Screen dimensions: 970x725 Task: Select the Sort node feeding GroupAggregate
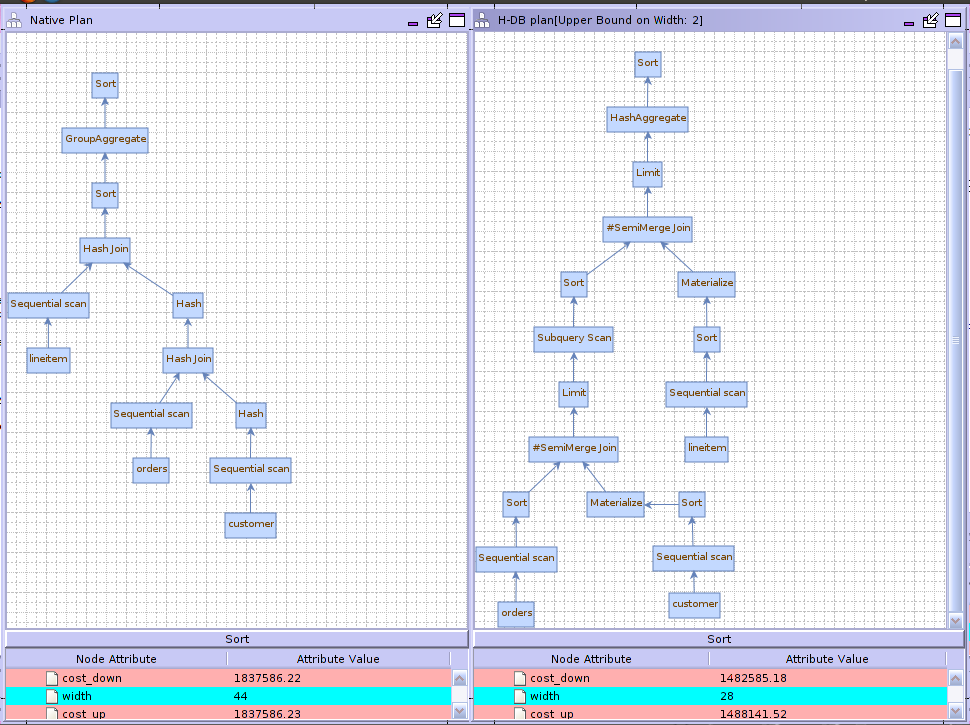coord(105,194)
